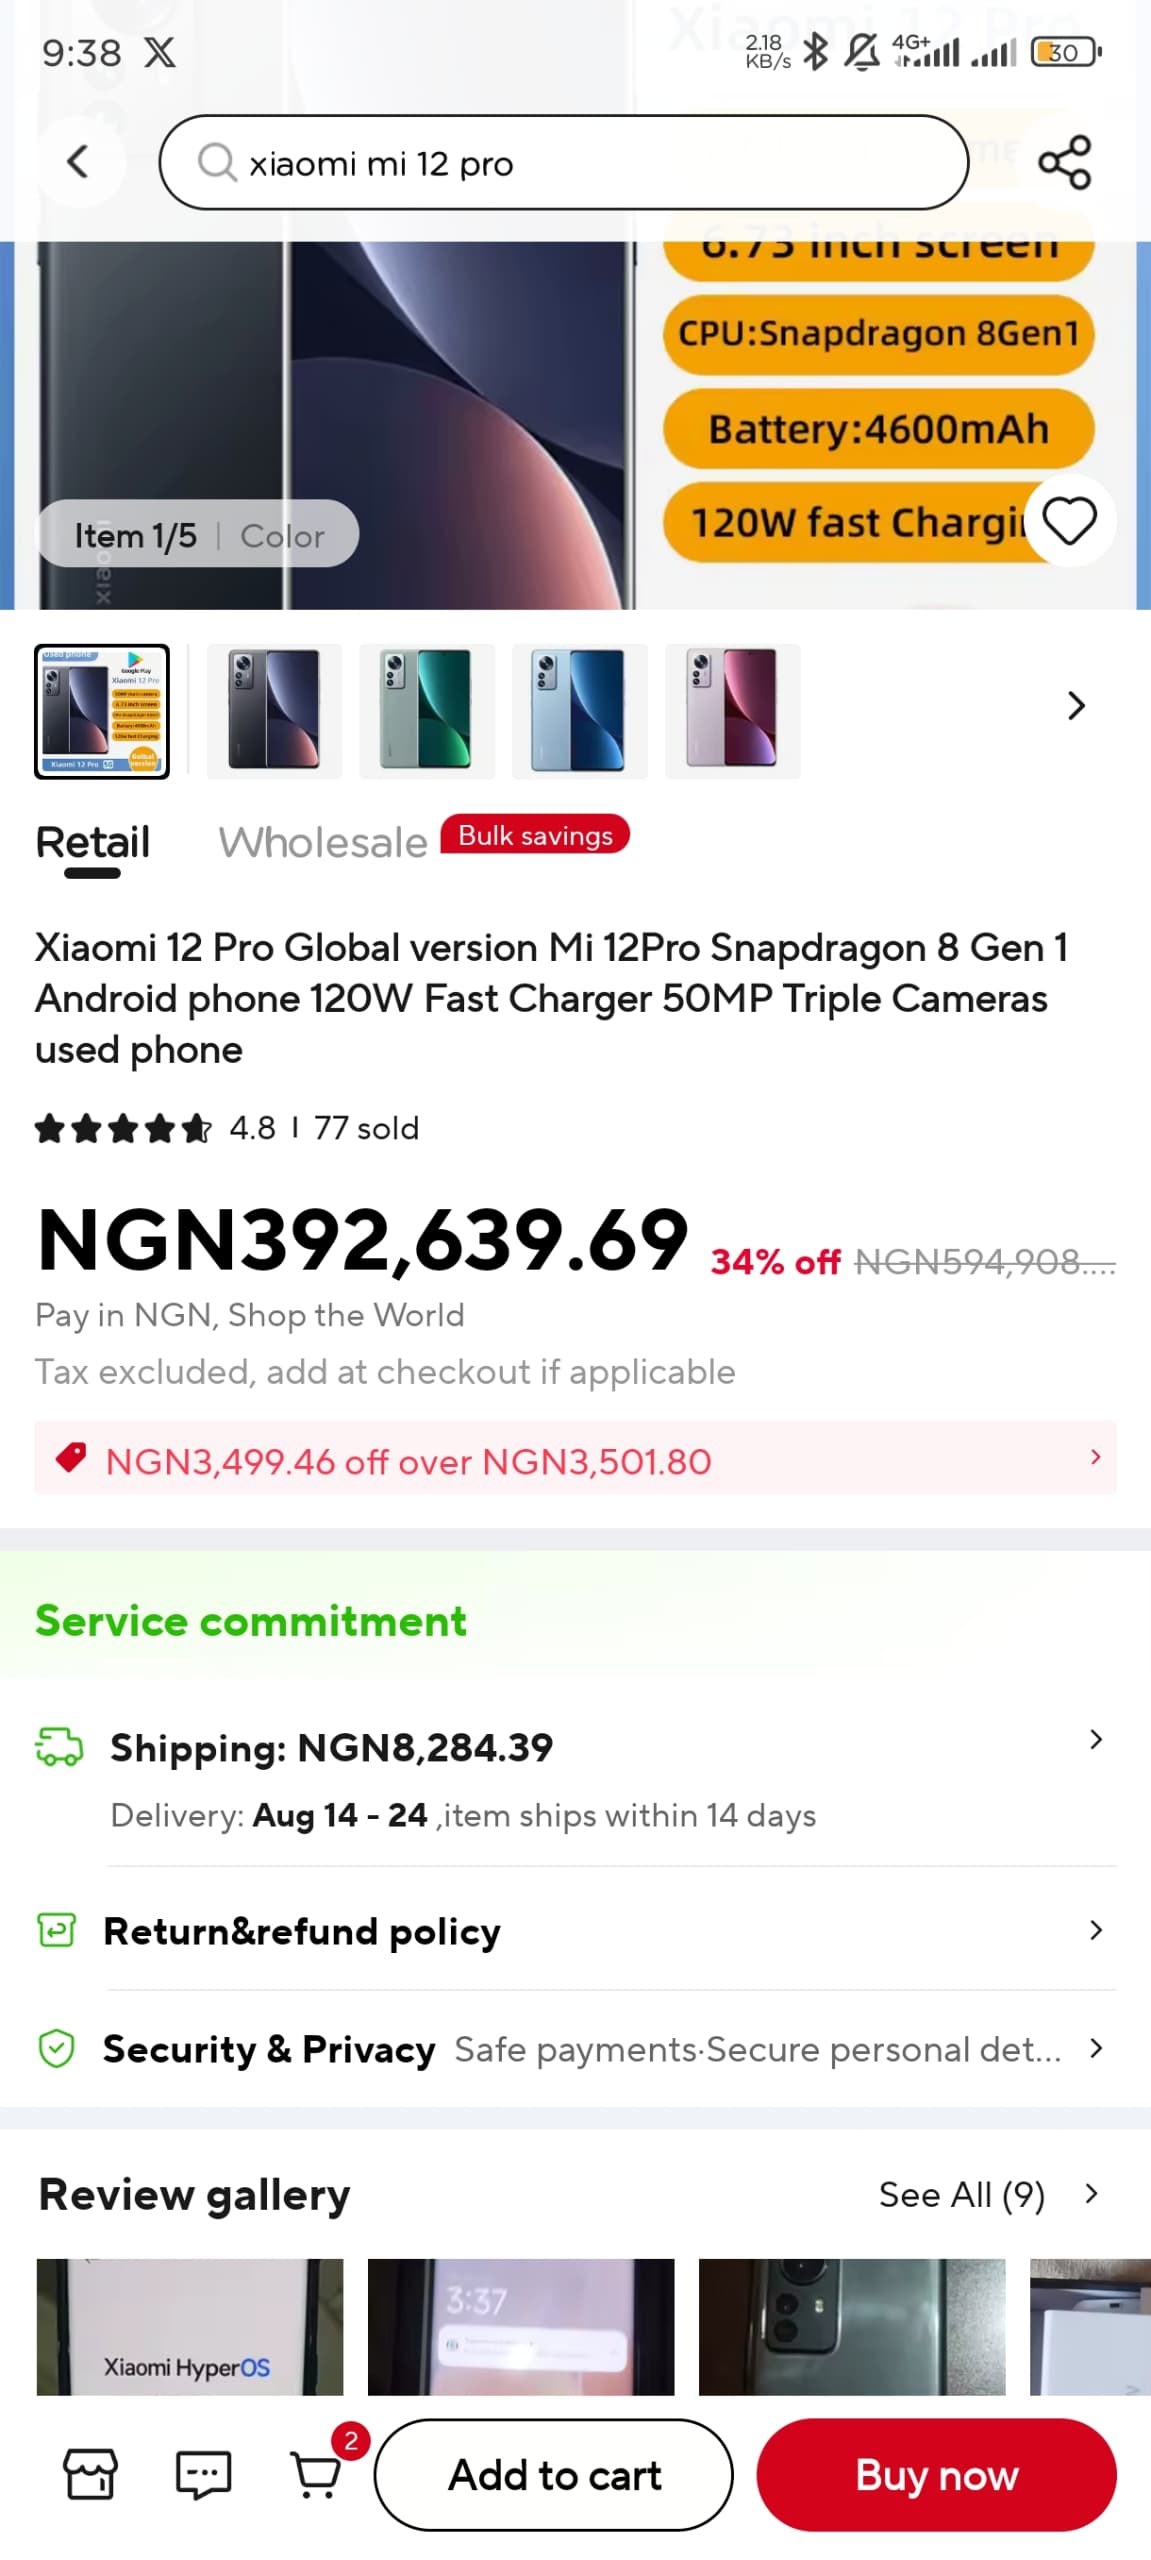
Task: Open the store icon in bottom bar
Action: (90, 2474)
